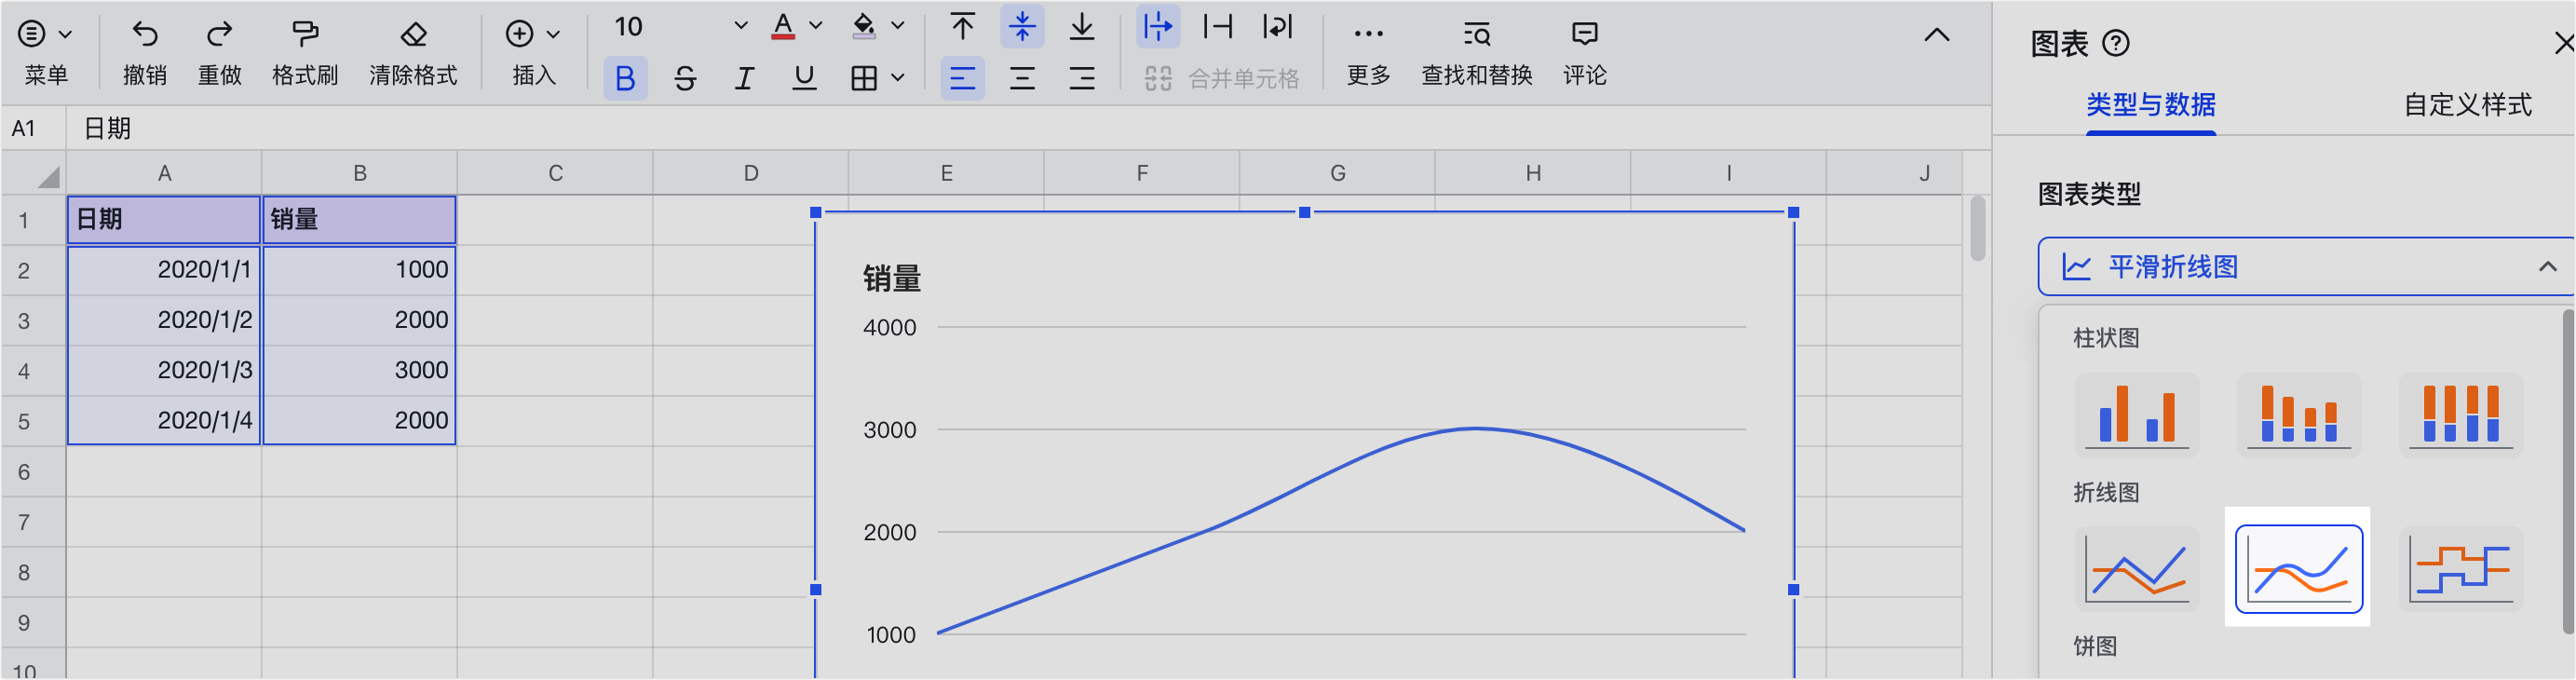
Task: Open Find and Replace (查找和替换)
Action: pyautogui.click(x=1476, y=36)
